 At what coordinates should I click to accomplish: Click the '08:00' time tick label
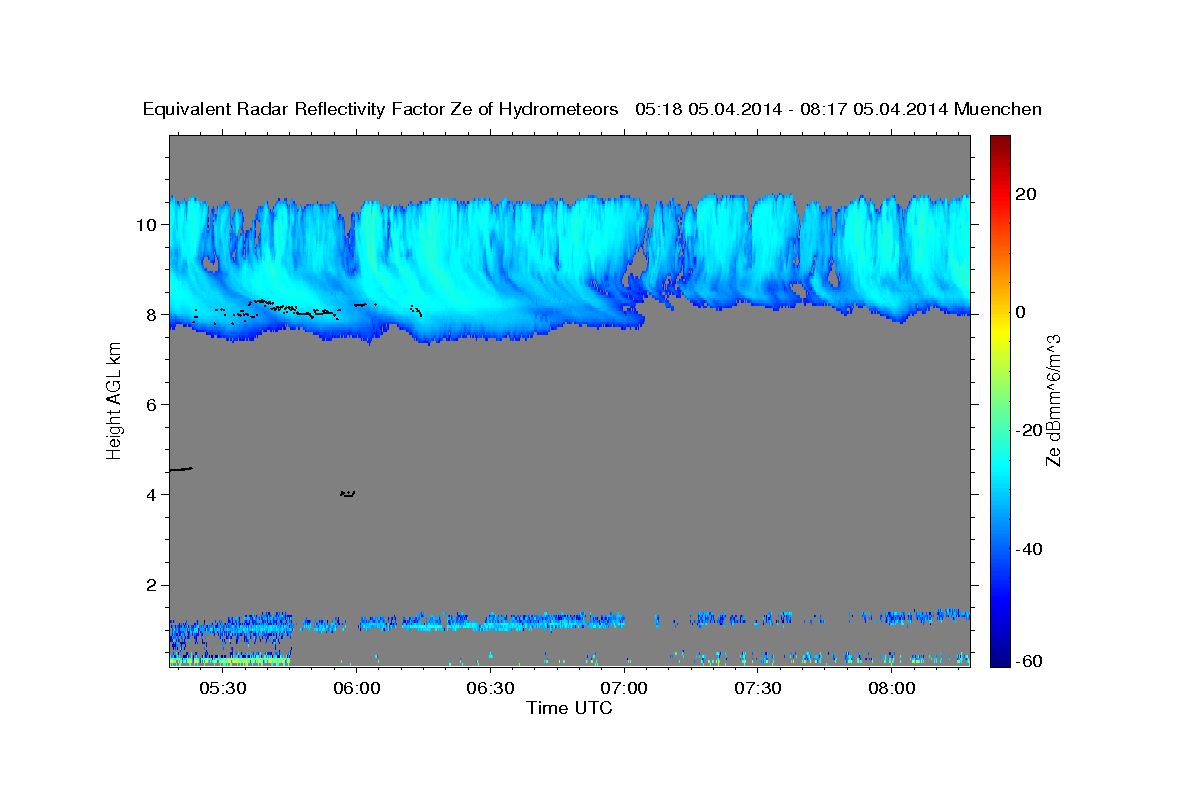click(892, 689)
